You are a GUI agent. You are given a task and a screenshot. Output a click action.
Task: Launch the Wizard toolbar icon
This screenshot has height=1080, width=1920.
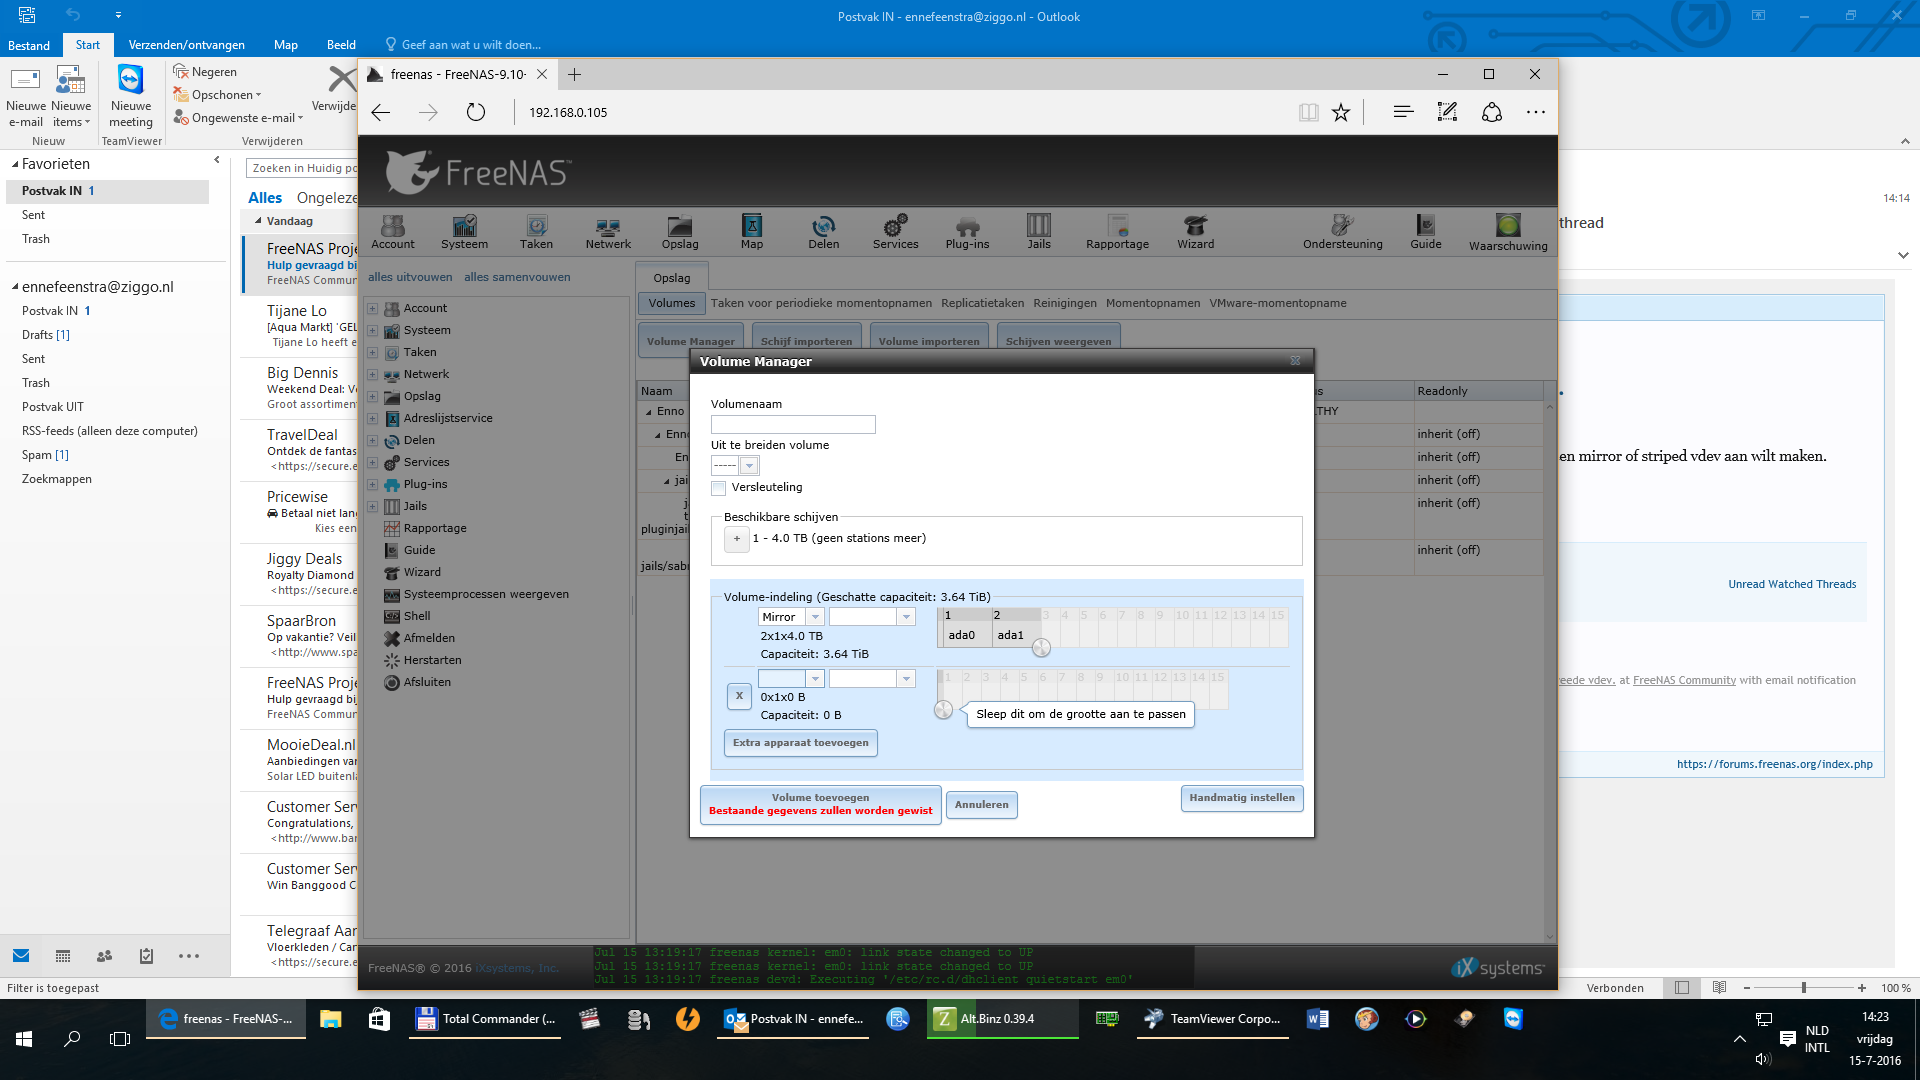[1196, 232]
